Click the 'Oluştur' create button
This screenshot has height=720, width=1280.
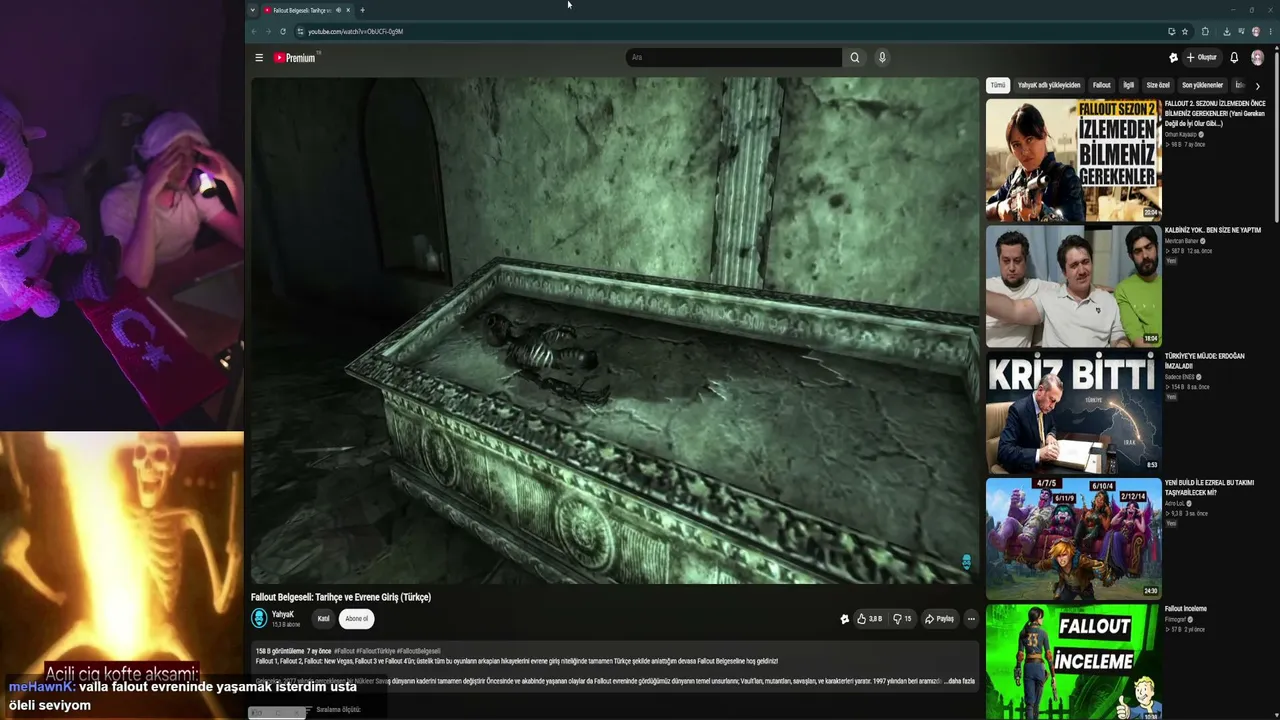pos(1203,58)
